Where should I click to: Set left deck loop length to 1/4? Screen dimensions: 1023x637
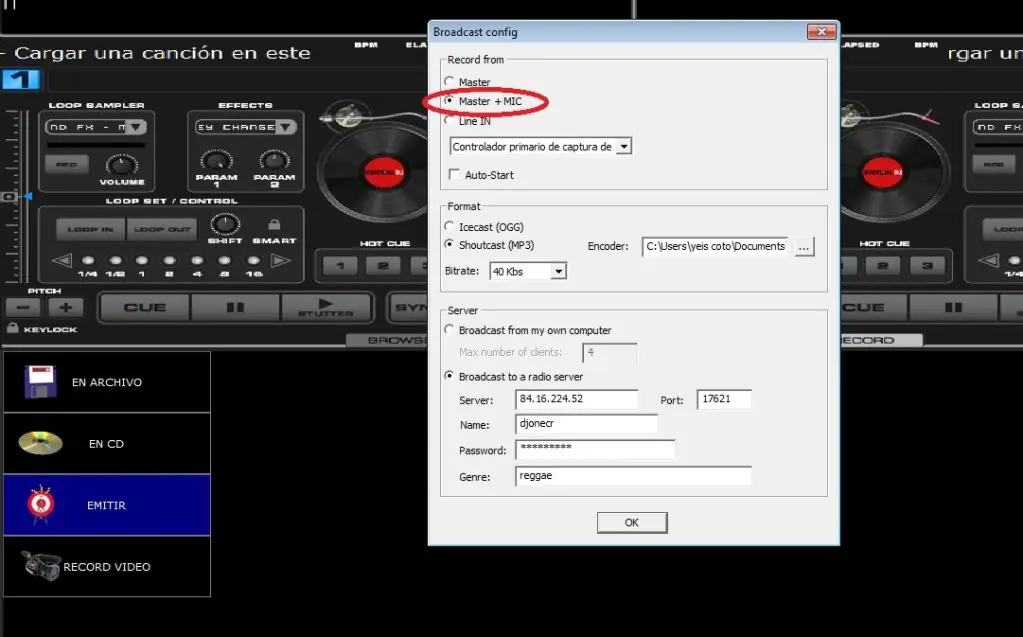87,260
